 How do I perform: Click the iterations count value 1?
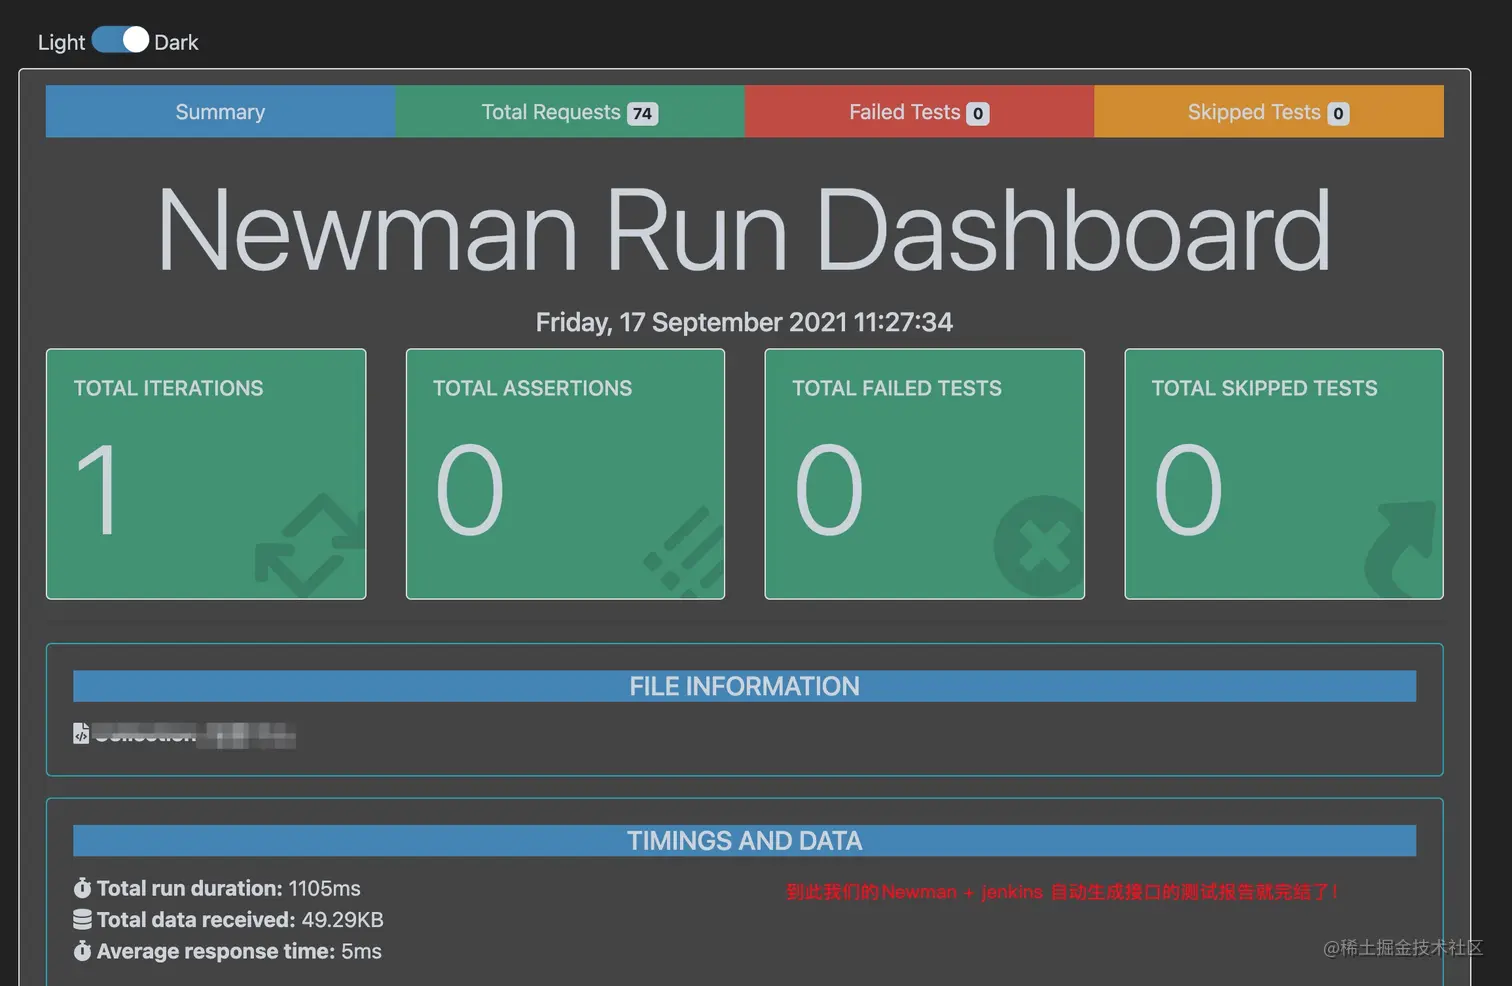(97, 490)
